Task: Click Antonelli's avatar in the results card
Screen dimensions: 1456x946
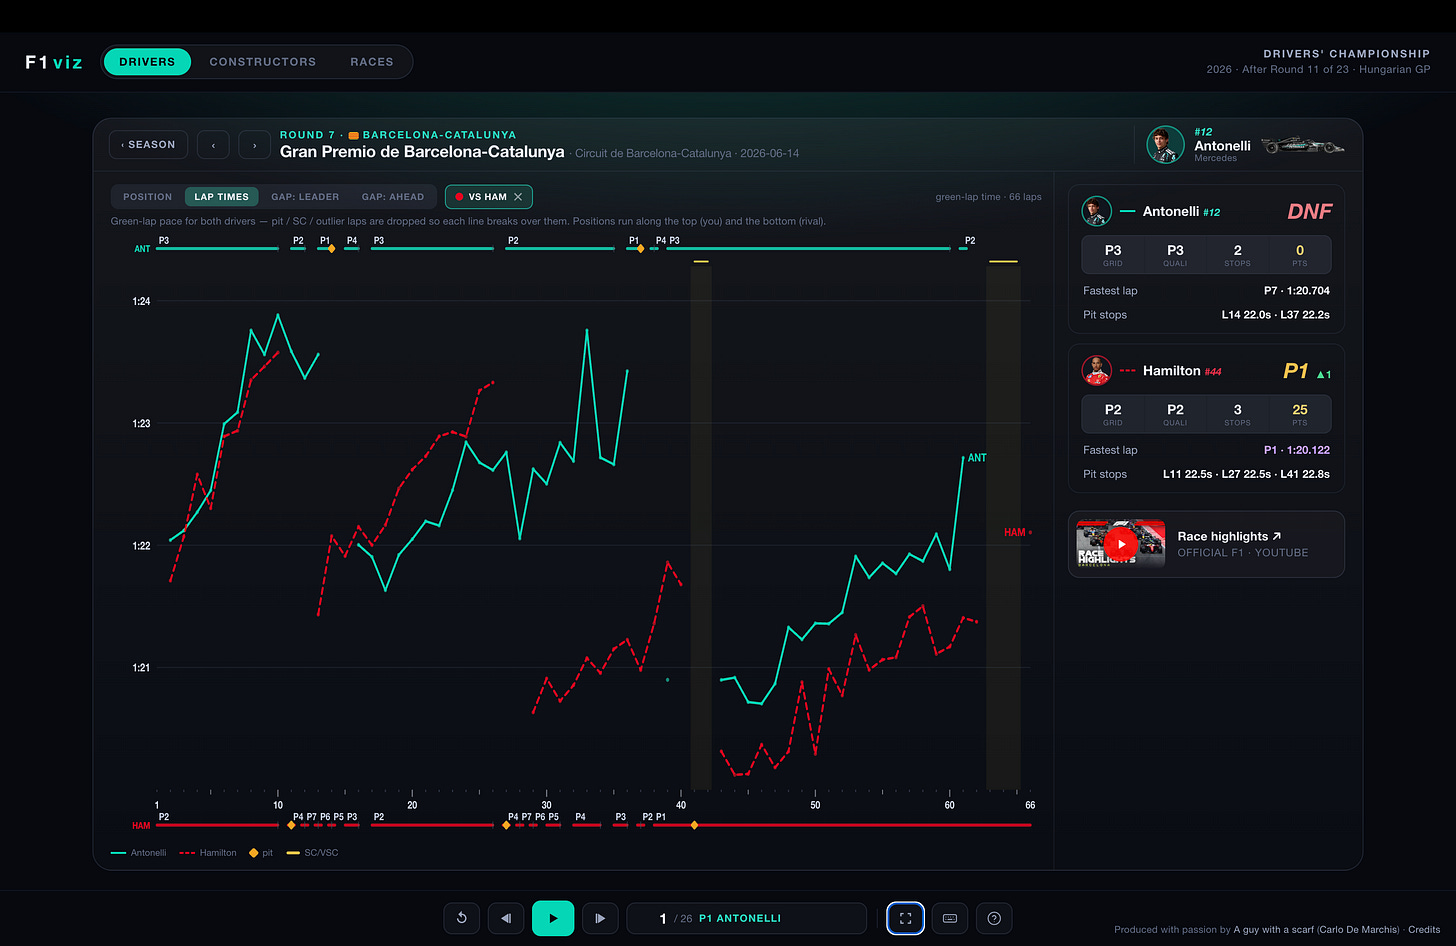Action: pos(1097,211)
